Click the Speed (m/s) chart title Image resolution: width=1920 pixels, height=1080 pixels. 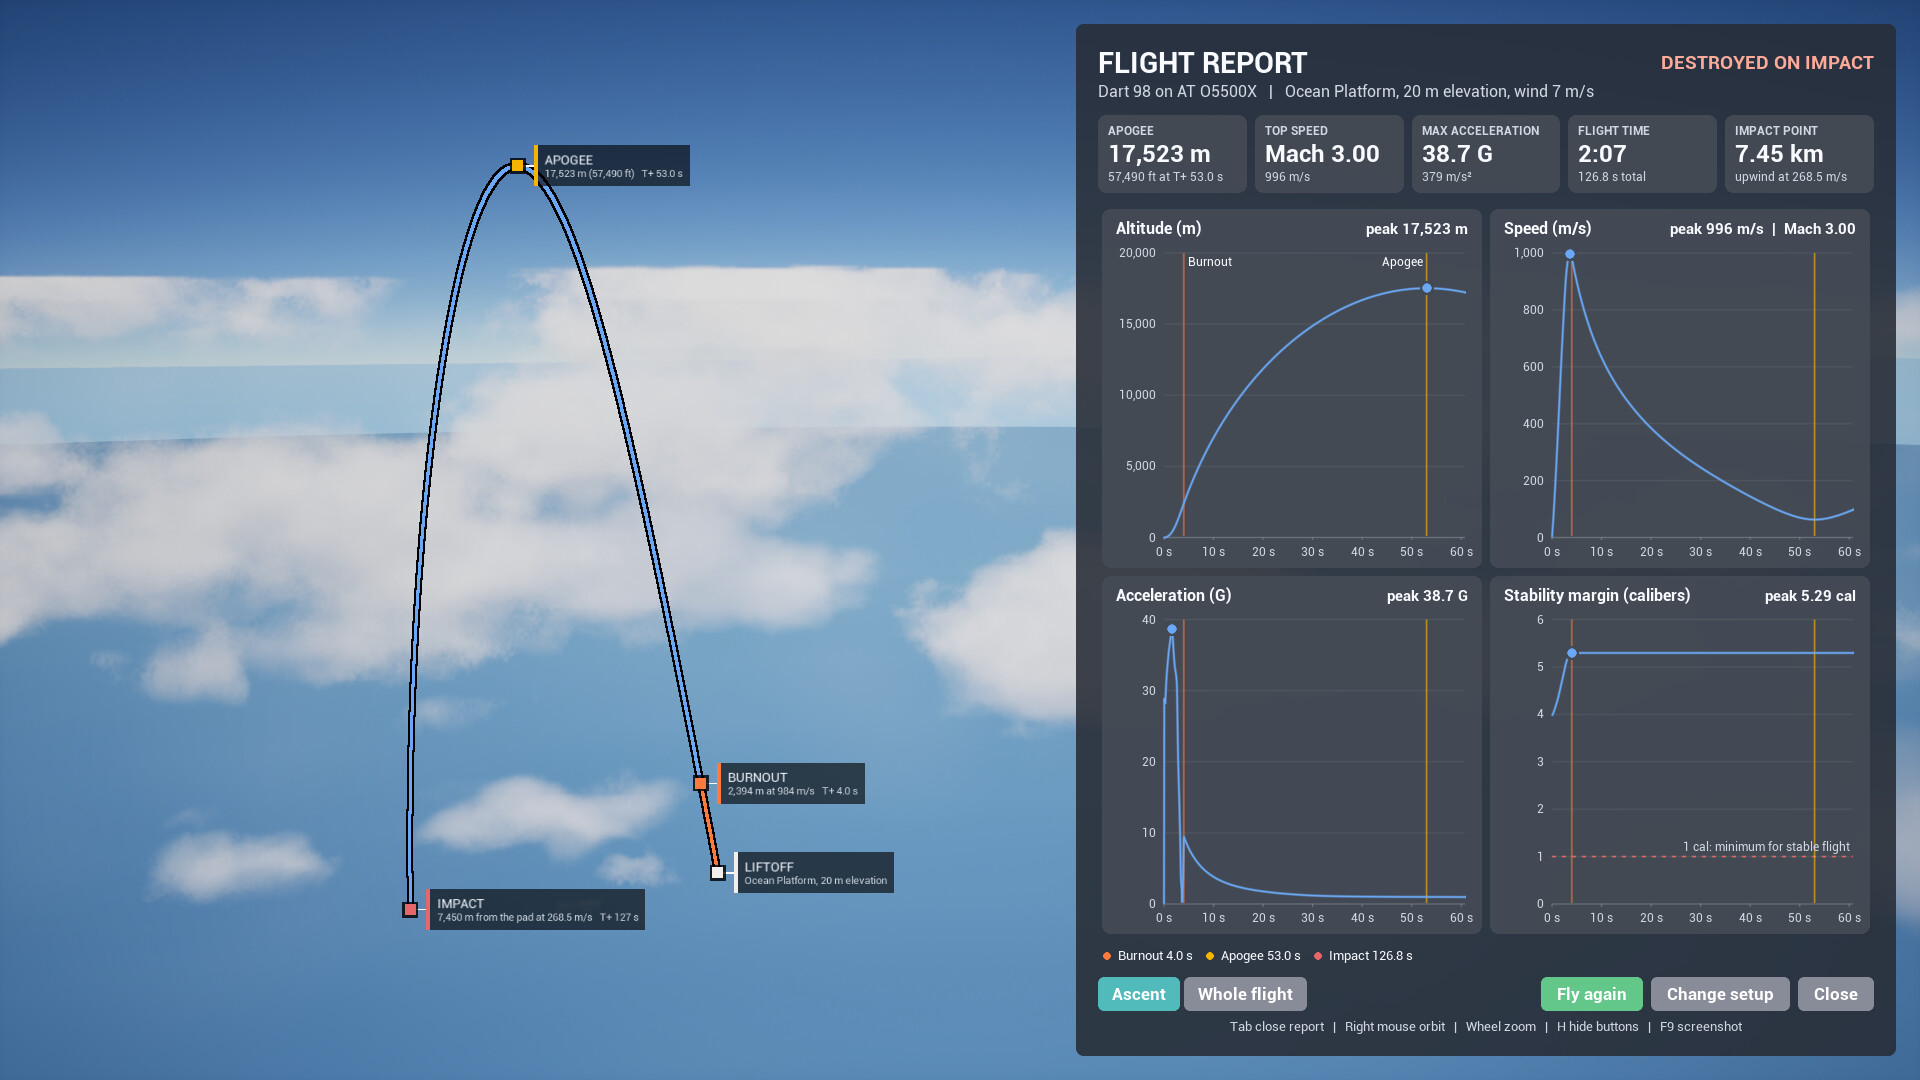click(x=1547, y=229)
